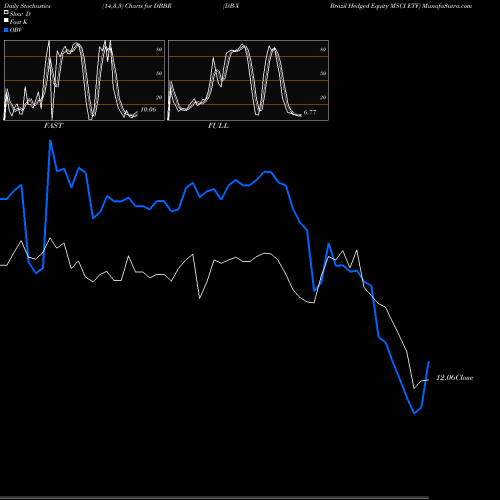
Task: Click the 'OBV' legend text
Action: coord(16,30)
